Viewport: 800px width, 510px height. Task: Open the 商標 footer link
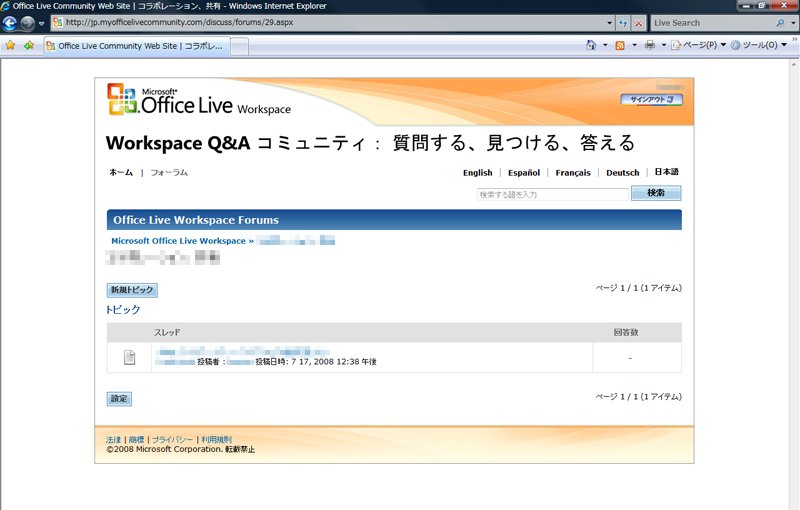coord(136,439)
